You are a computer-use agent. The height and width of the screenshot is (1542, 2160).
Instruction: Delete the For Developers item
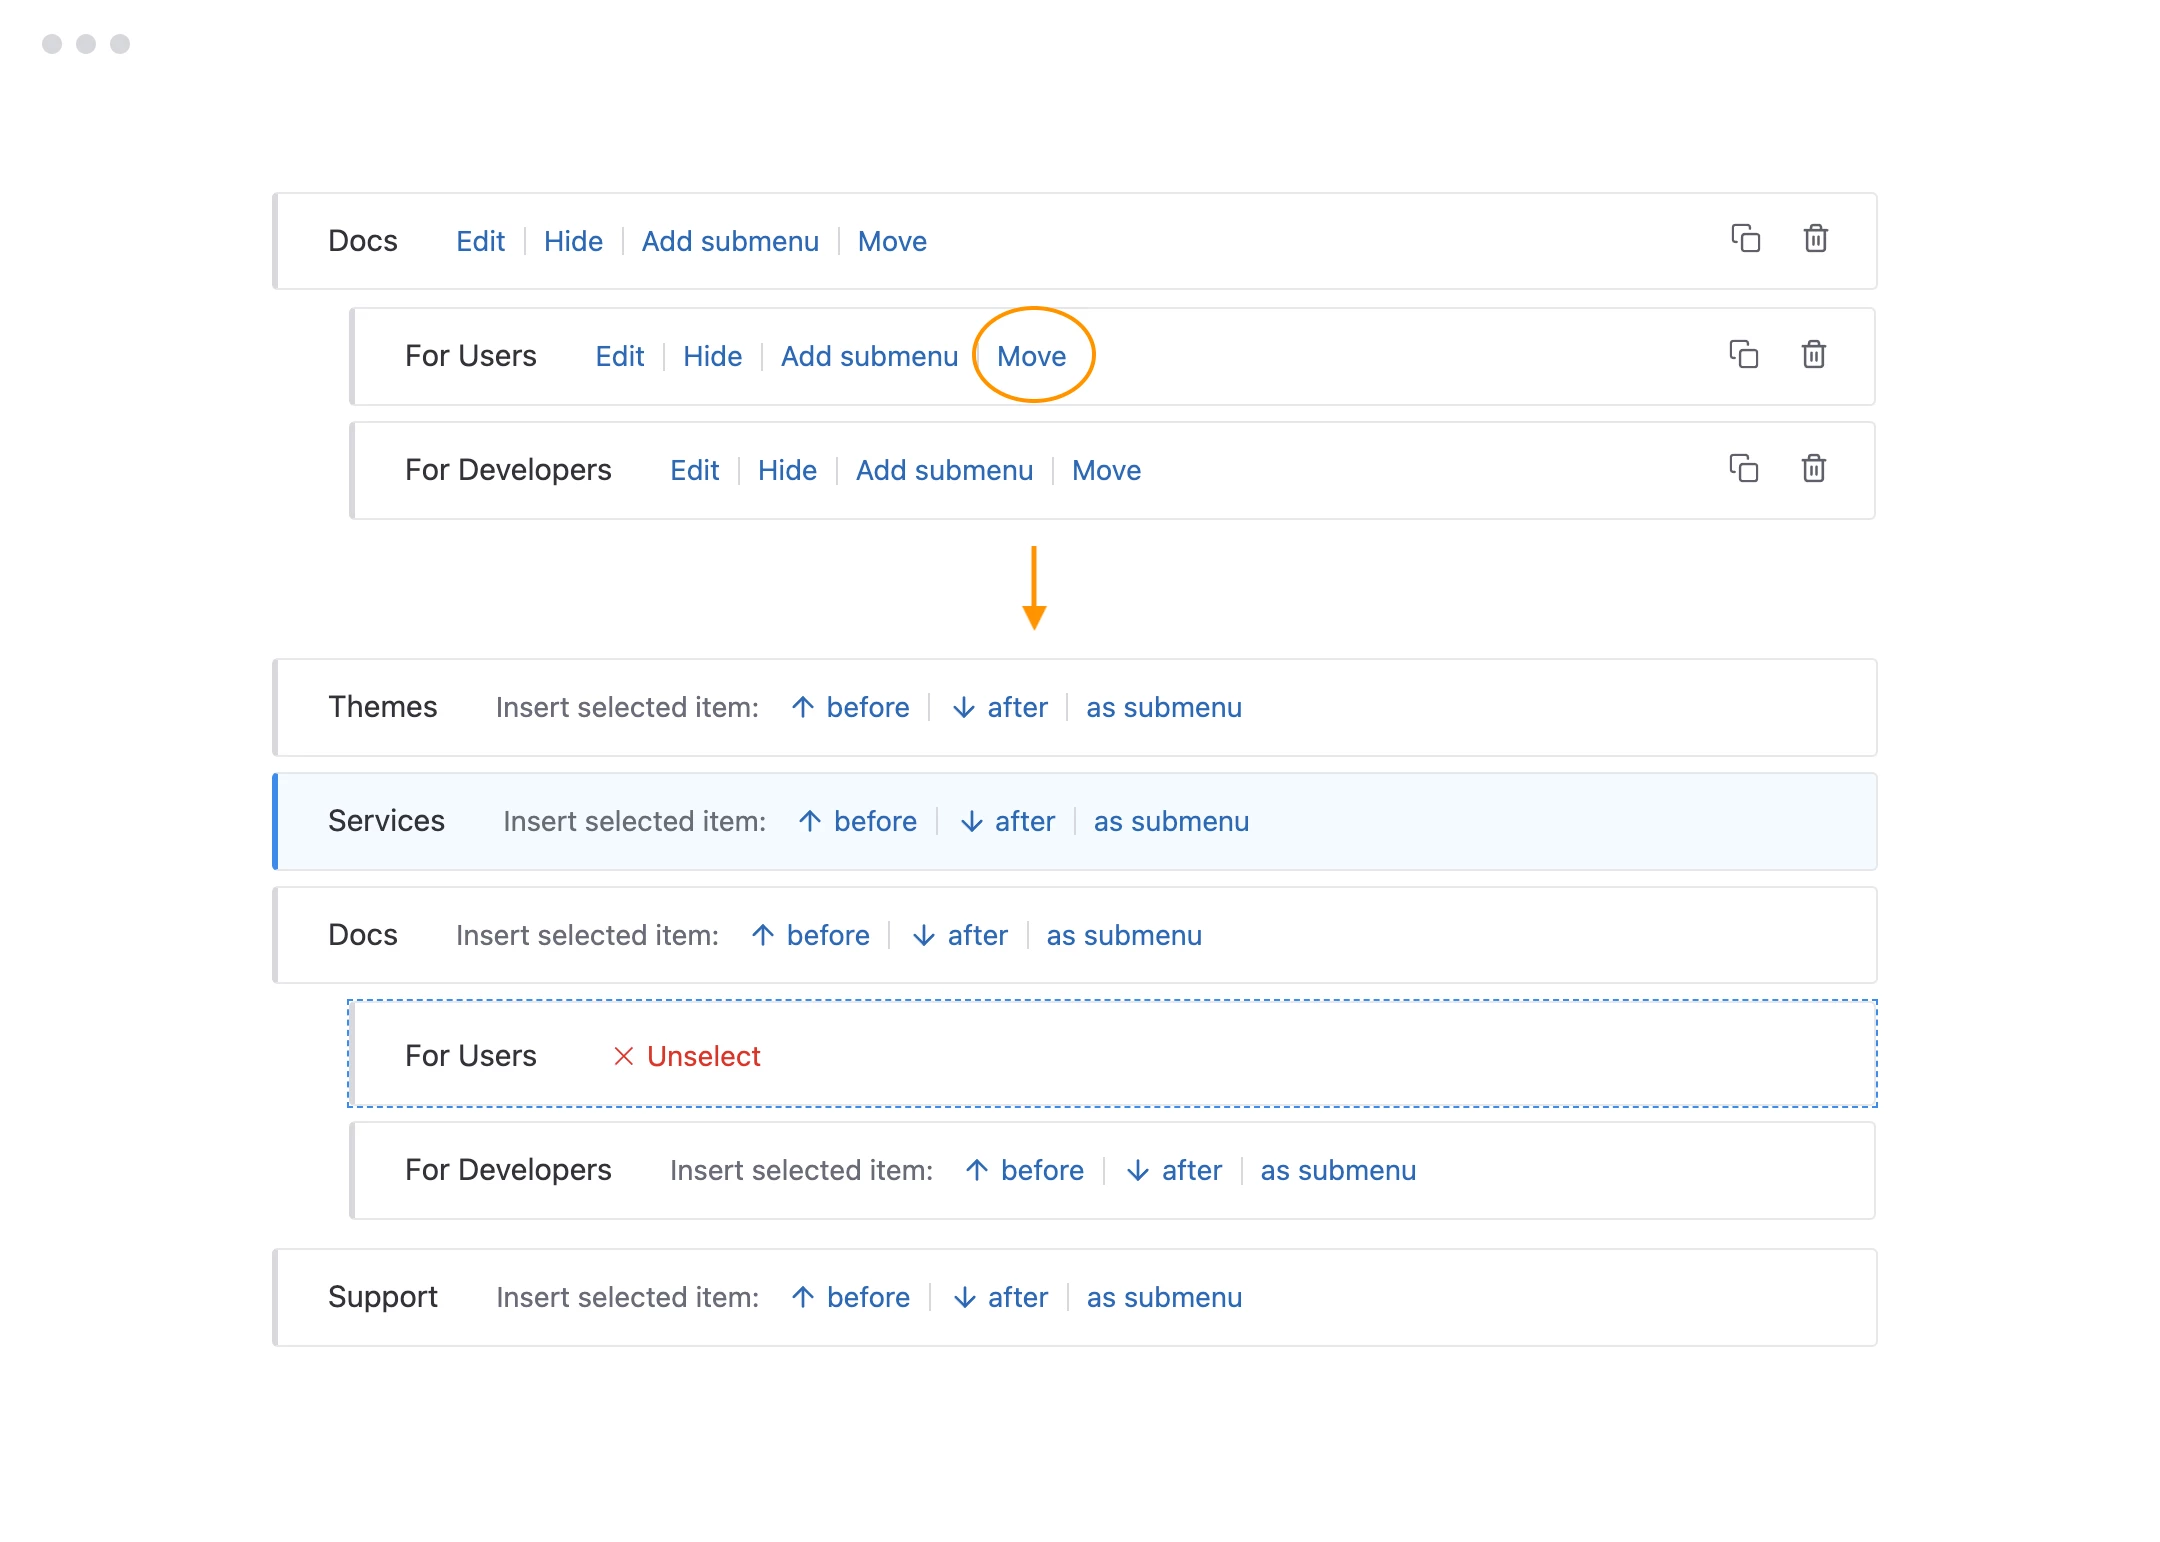click(x=1813, y=469)
